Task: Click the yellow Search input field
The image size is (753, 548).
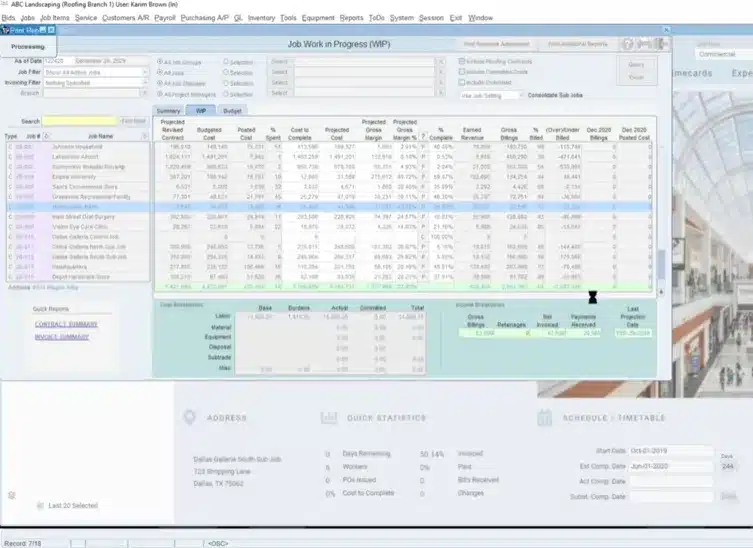Action: 80,121
